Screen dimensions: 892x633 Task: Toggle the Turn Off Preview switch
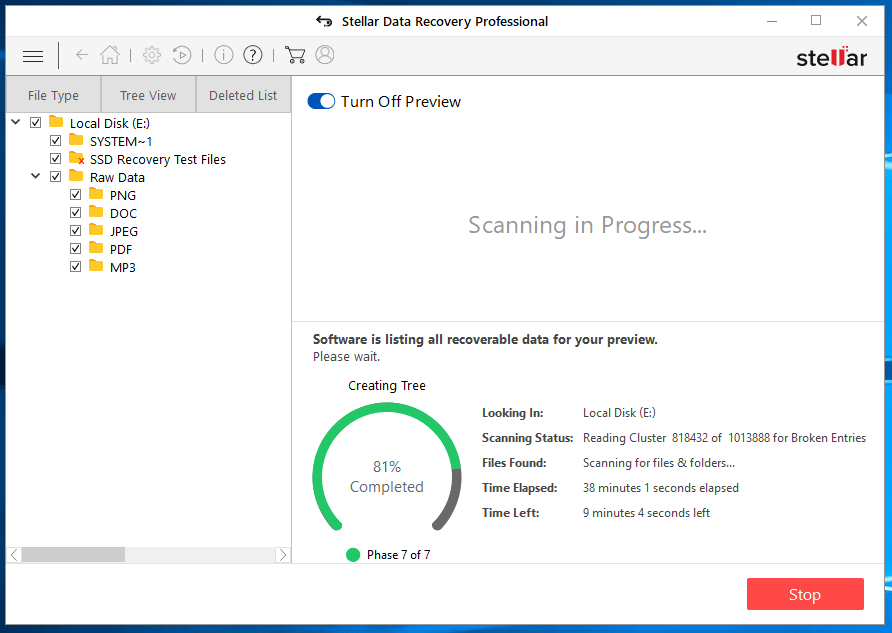tap(321, 101)
